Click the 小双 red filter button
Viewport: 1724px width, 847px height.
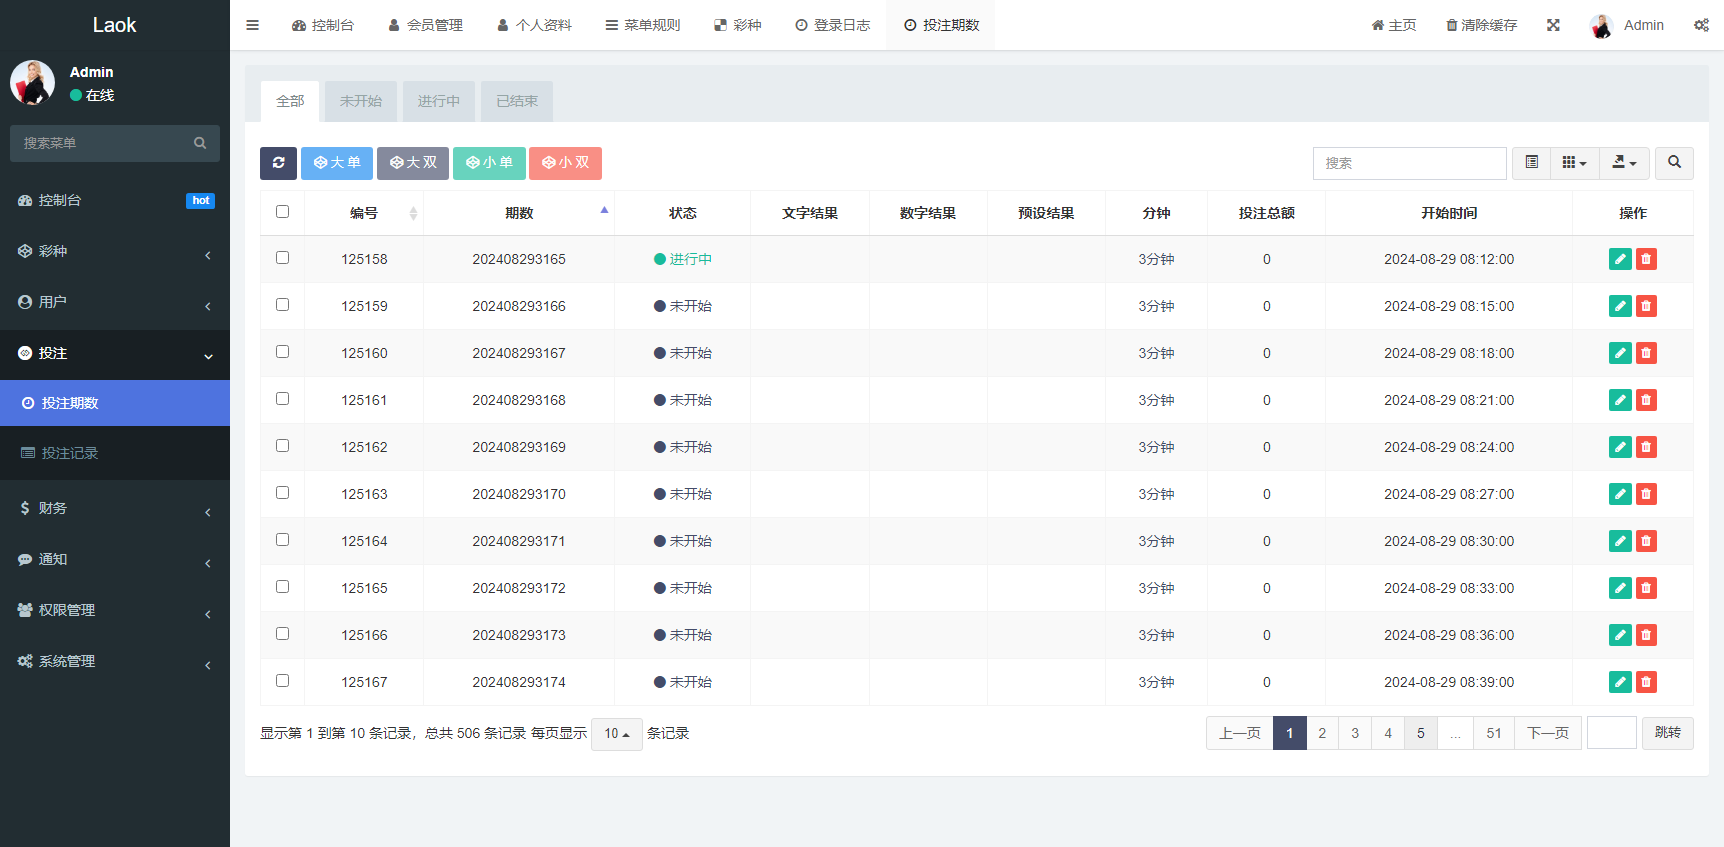click(x=565, y=163)
